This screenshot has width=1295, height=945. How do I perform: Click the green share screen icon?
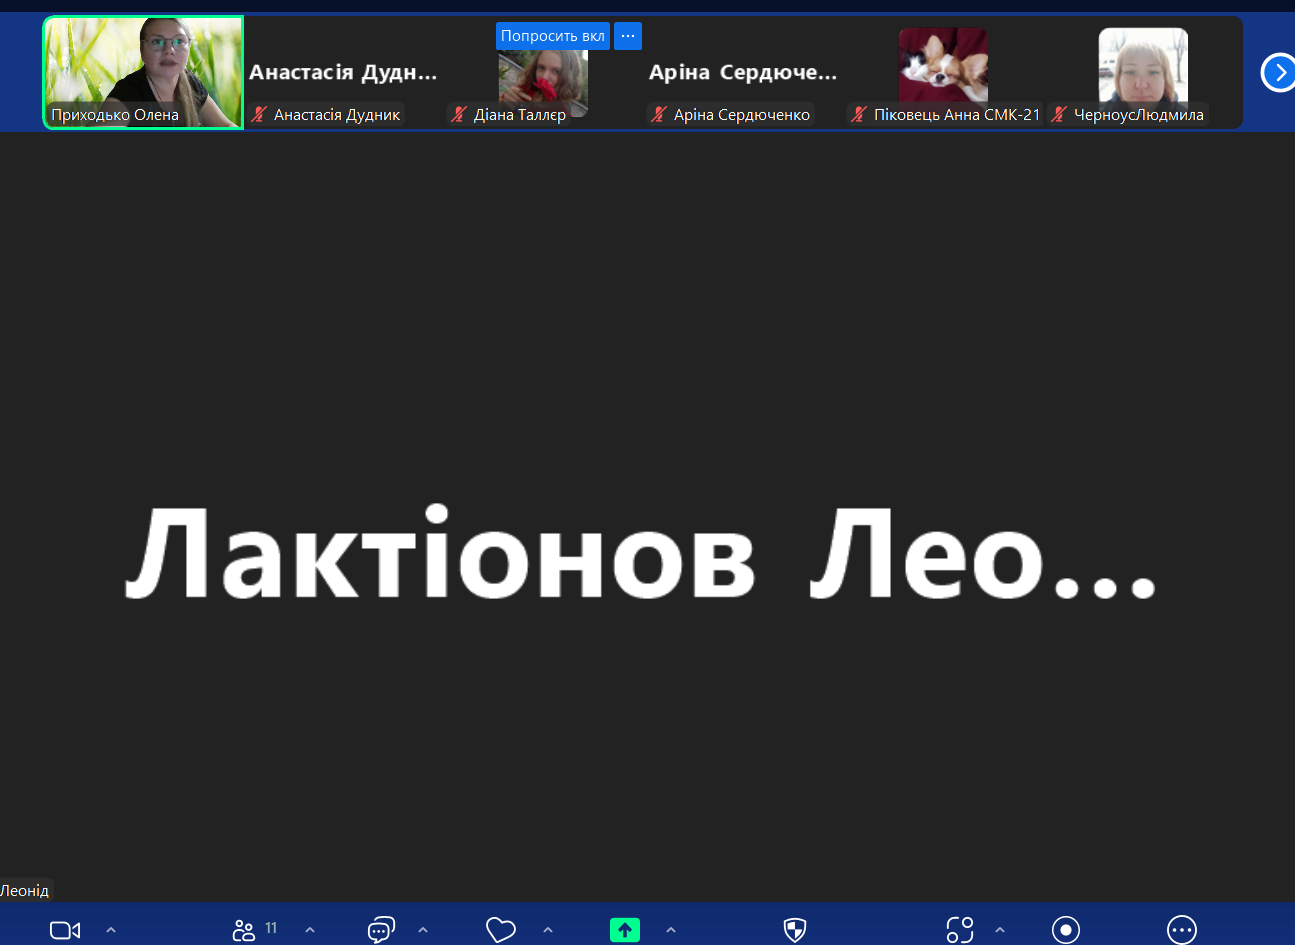coord(625,930)
